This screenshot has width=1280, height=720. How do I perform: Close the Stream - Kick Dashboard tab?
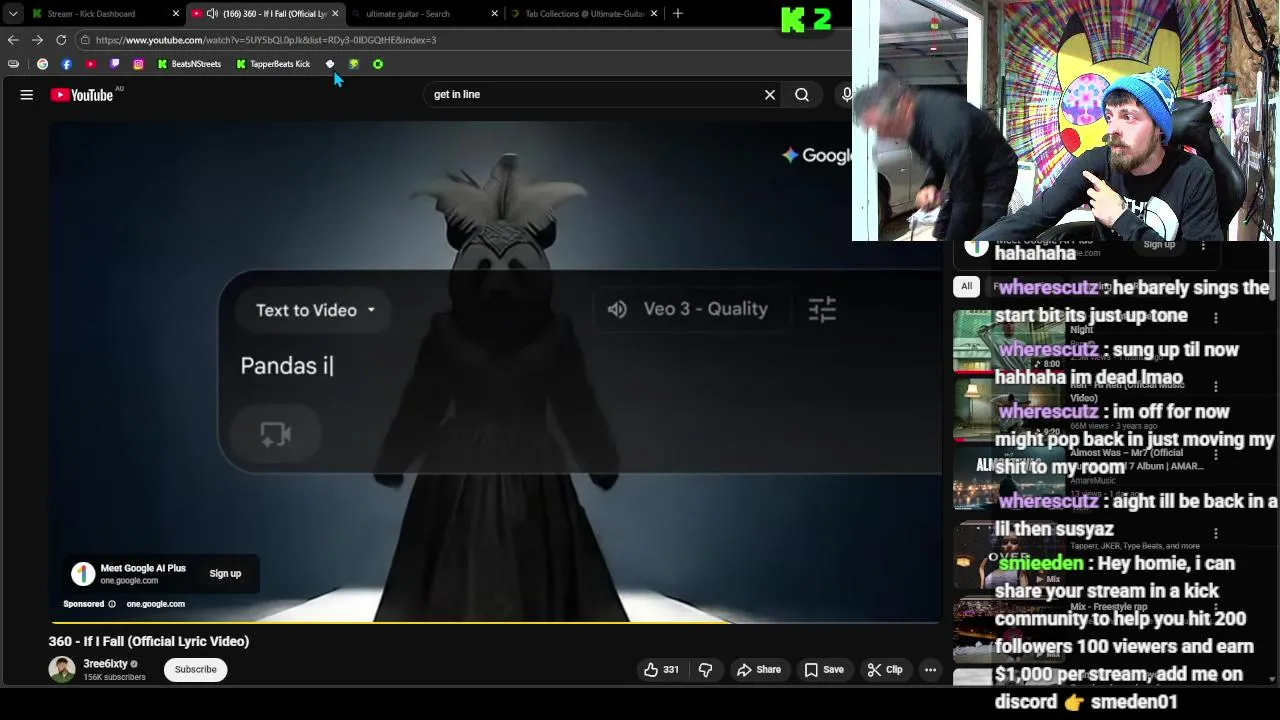[x=176, y=14]
